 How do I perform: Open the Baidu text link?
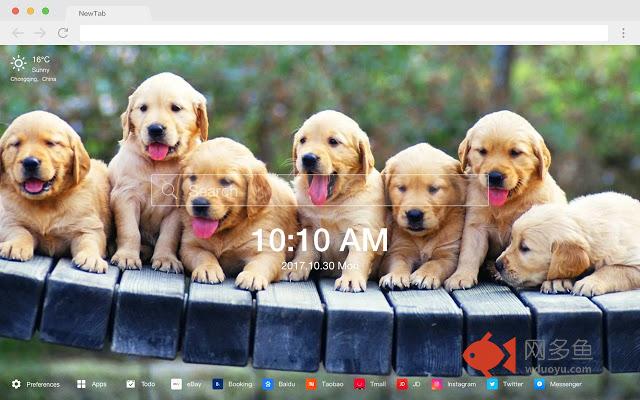point(287,384)
